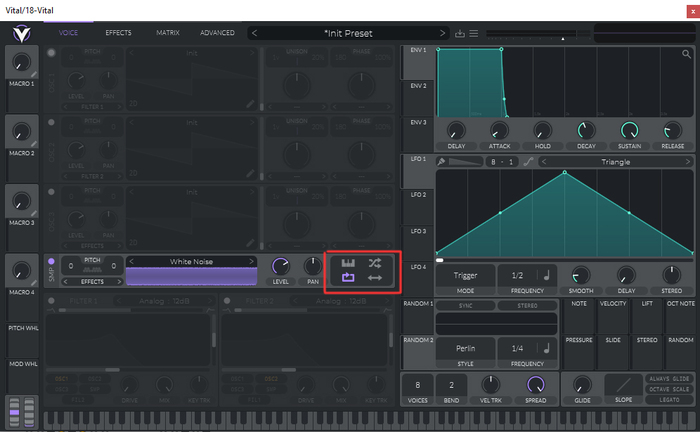
Task: Enable the Always Glide option
Action: [x=667, y=378]
